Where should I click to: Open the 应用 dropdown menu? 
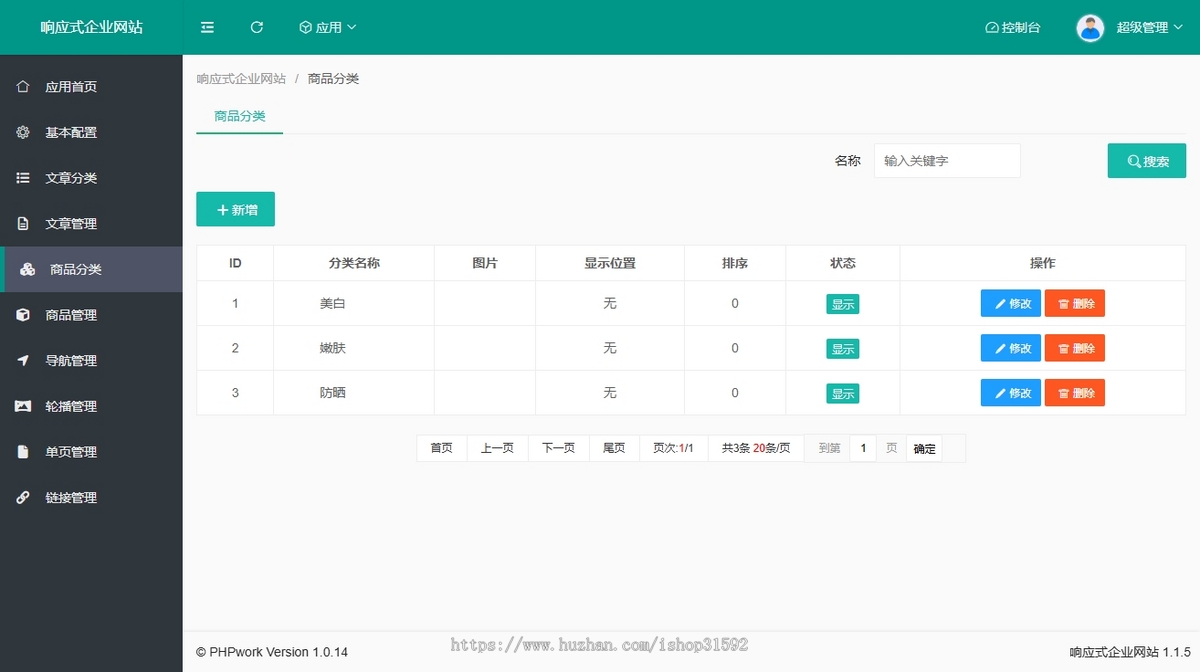click(328, 28)
